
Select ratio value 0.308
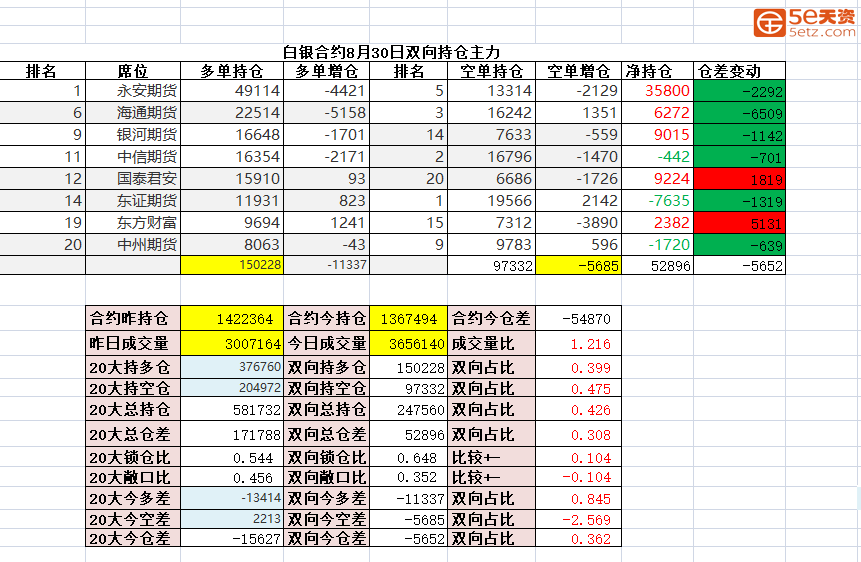(578, 434)
